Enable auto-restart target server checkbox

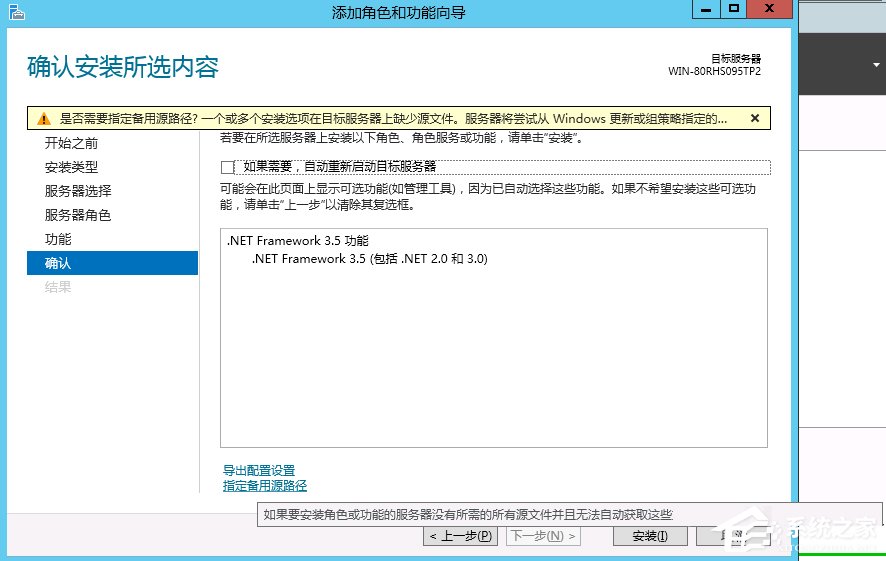[x=227, y=167]
